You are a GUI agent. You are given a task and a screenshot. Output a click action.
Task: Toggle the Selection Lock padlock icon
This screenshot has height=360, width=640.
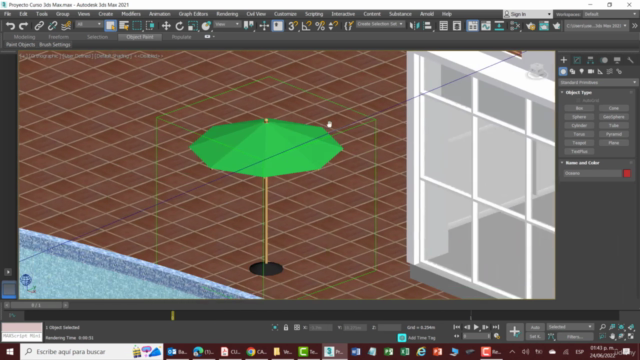[286, 327]
